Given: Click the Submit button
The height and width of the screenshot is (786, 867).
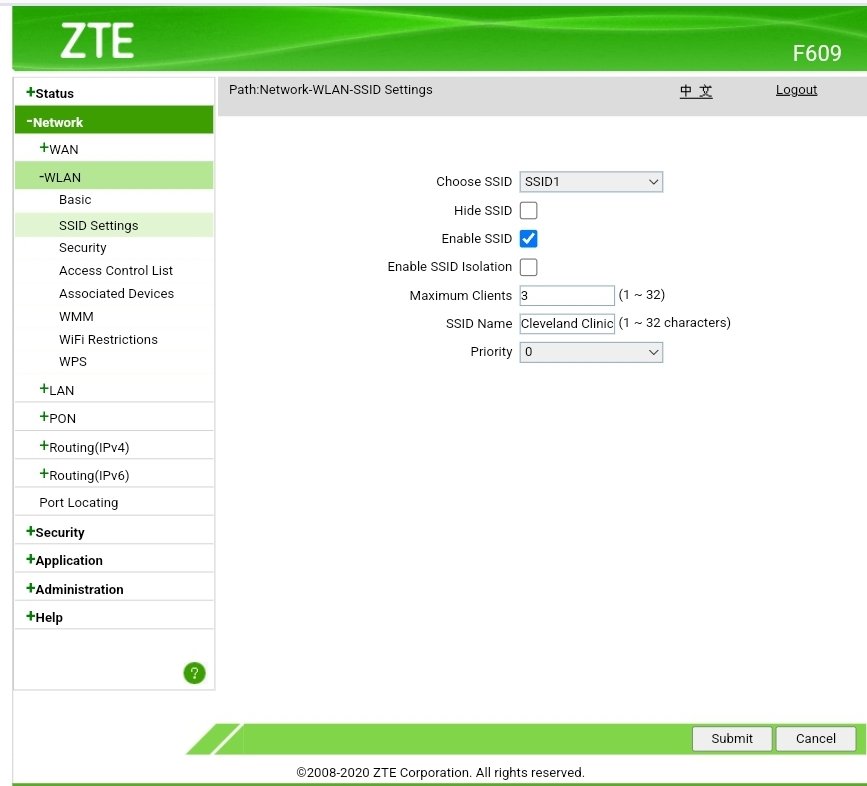Looking at the screenshot, I should click(x=732, y=738).
